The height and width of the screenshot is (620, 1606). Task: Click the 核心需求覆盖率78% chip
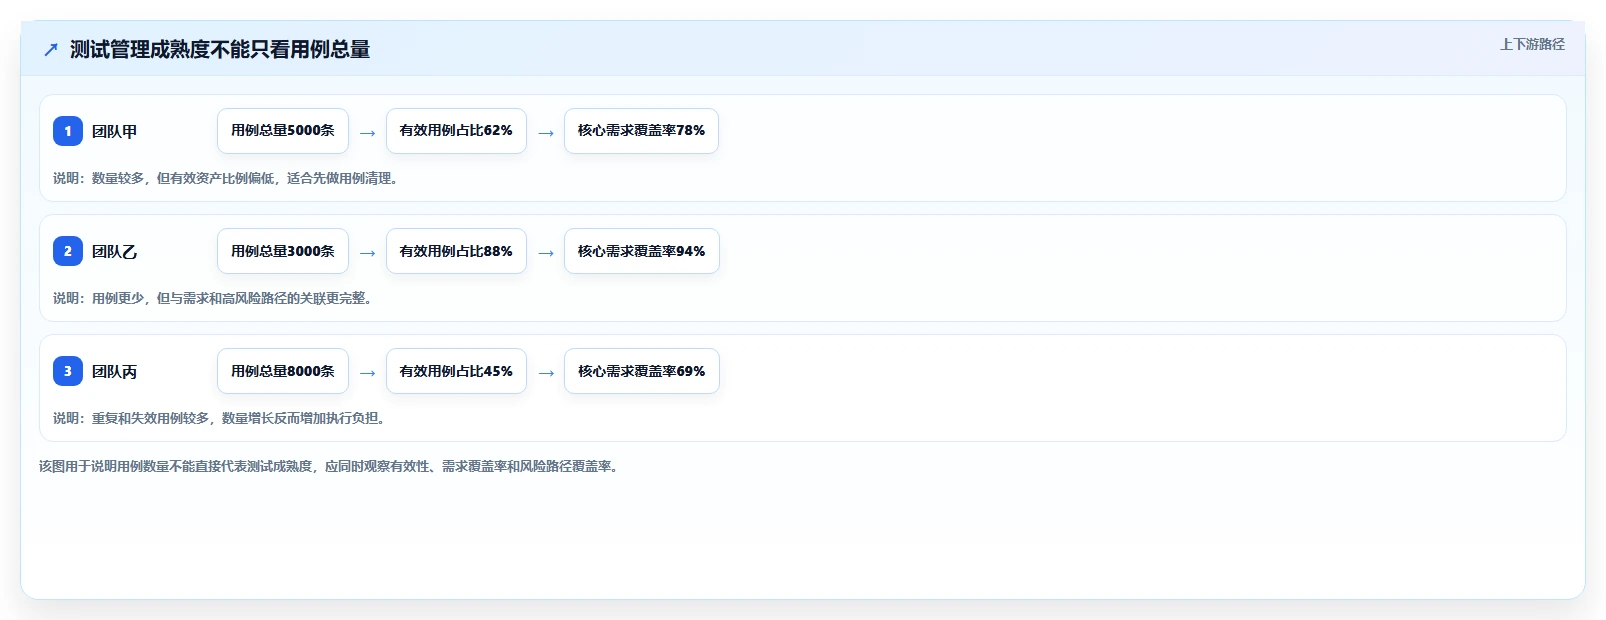641,131
